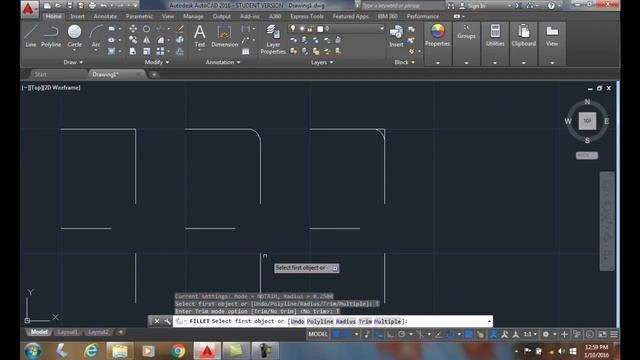Expand the Layers panel
640x360 pixels.
coord(322,62)
